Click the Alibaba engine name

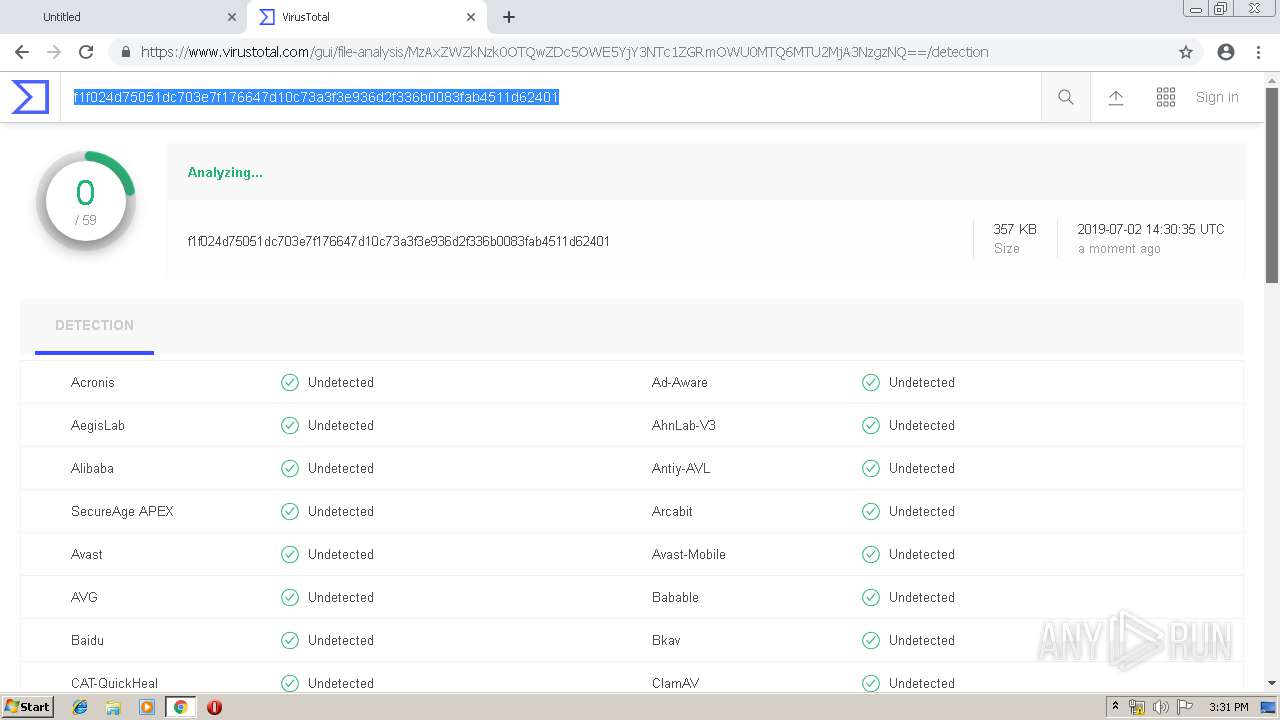tap(92, 468)
